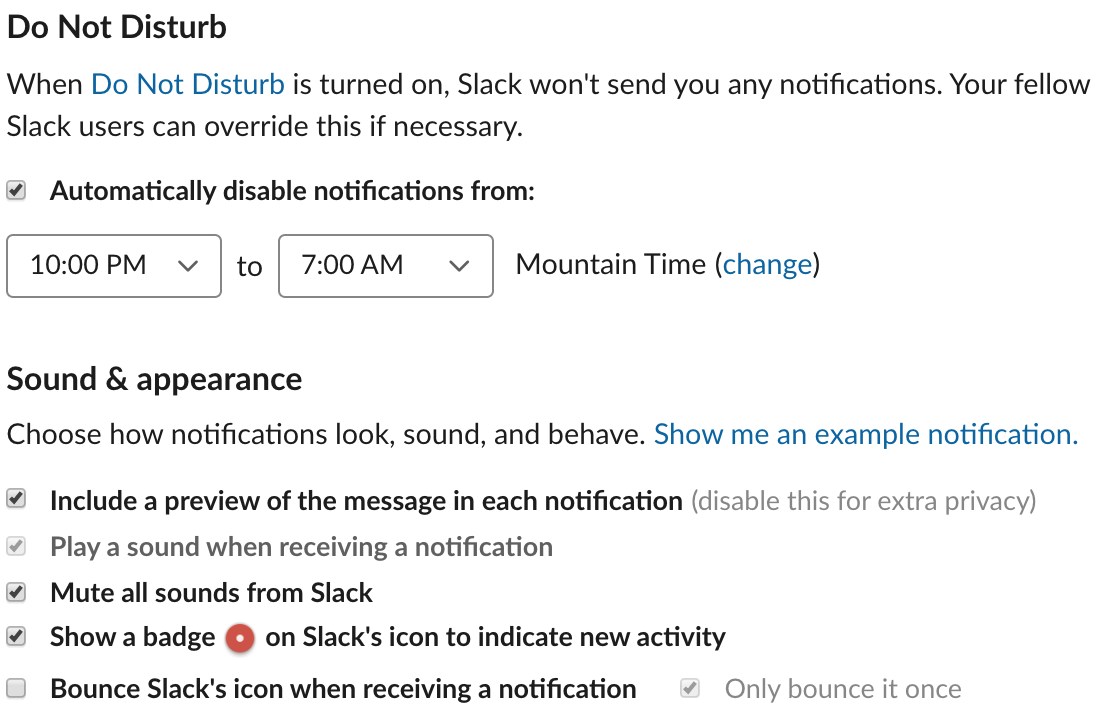Open the 10:00 PM start time dropdown
Image resolution: width=1108 pixels, height=718 pixels.
pos(113,266)
